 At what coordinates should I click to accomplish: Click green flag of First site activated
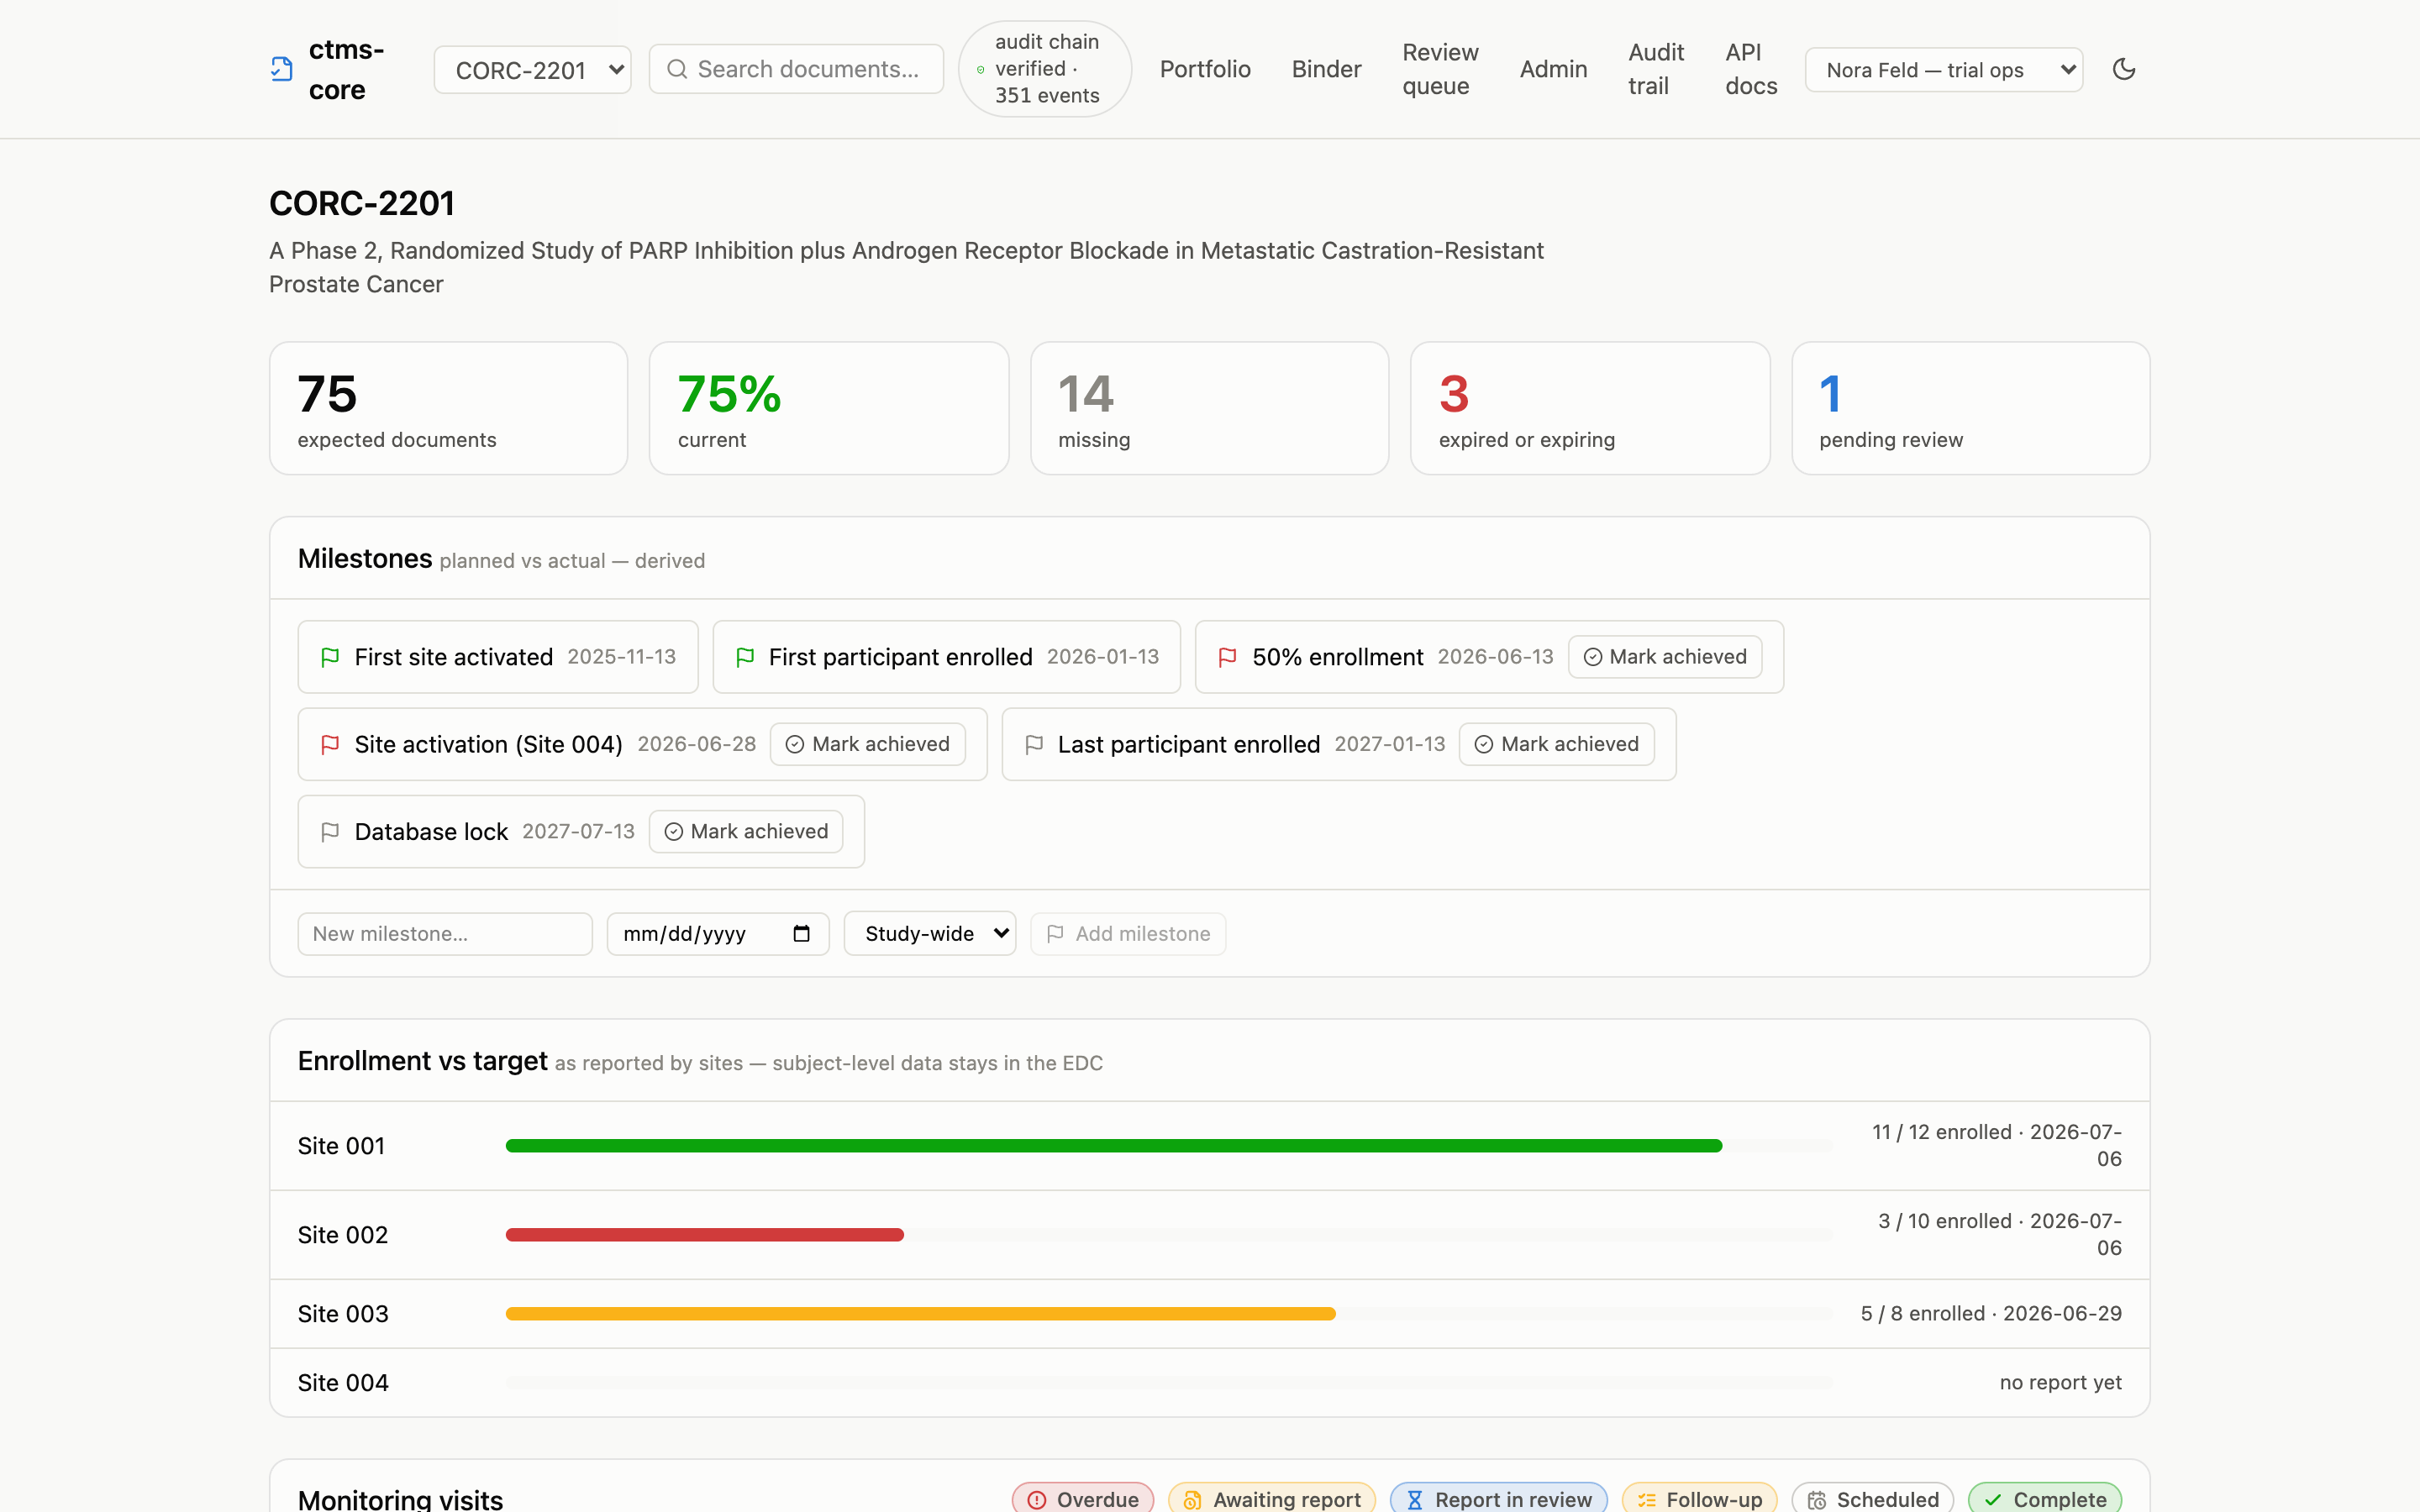pos(330,657)
